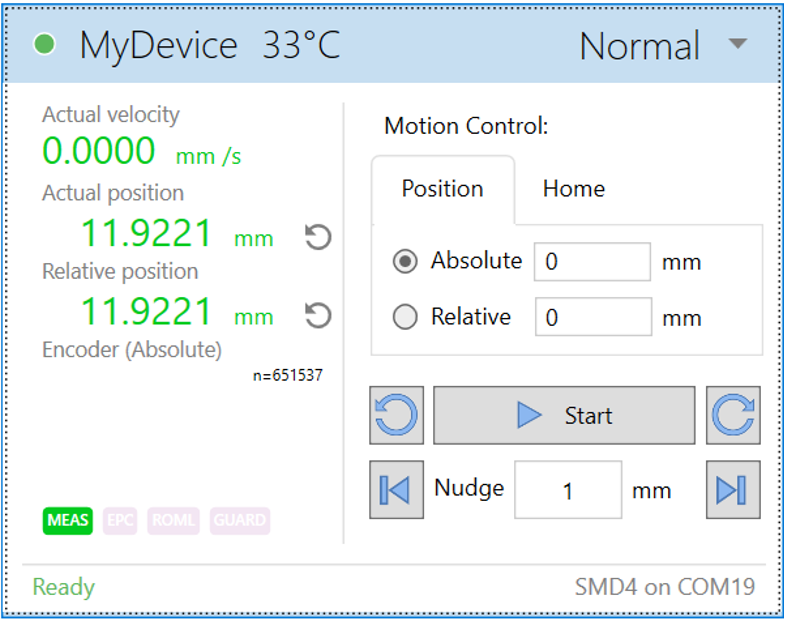The width and height of the screenshot is (787, 619).
Task: Reset the Actual position value
Action: coord(318,238)
